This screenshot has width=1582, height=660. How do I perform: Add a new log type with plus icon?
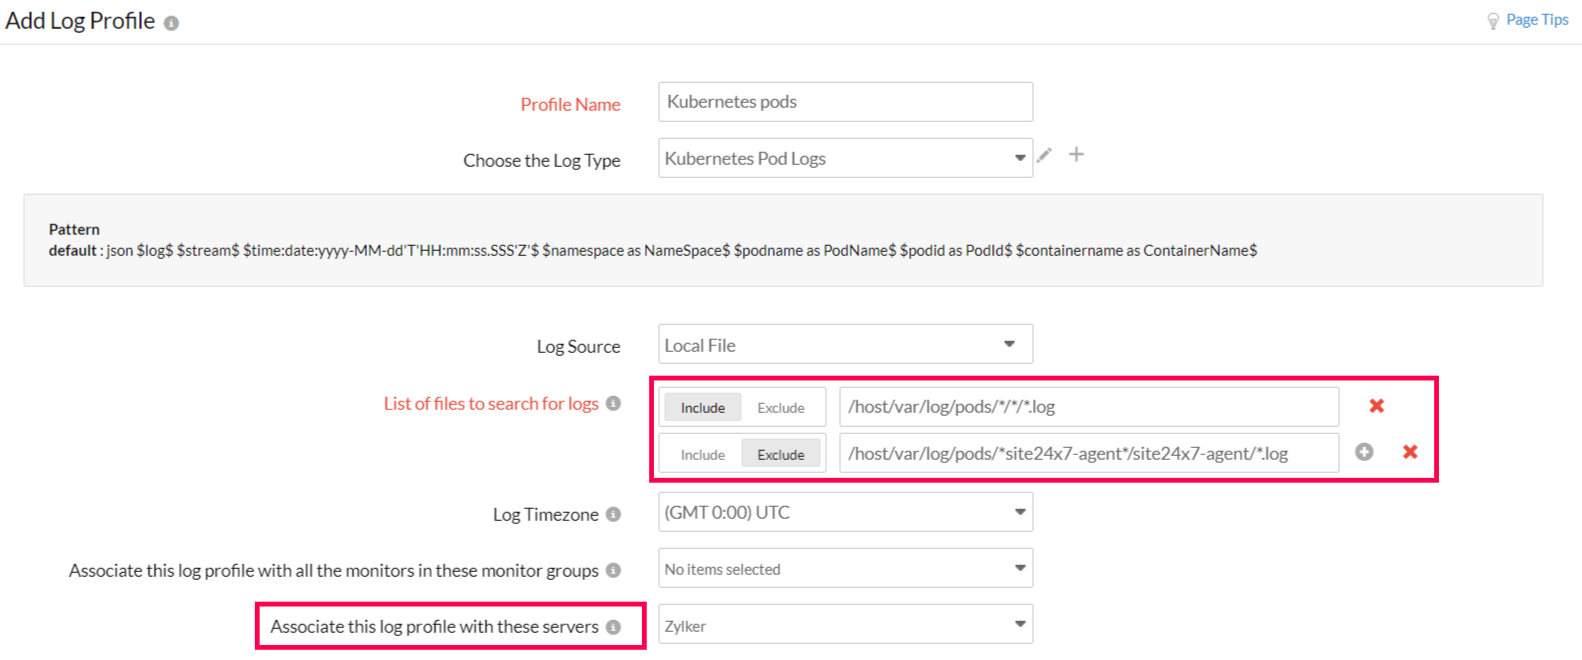click(x=1076, y=155)
